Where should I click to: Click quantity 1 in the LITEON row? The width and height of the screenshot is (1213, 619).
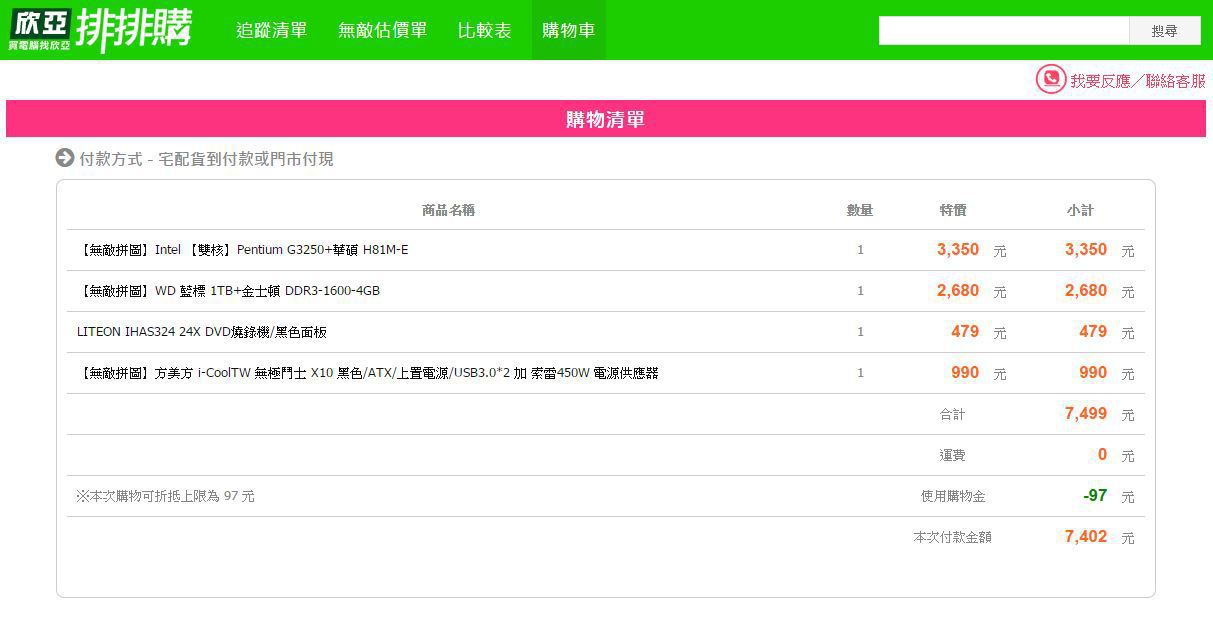(860, 332)
